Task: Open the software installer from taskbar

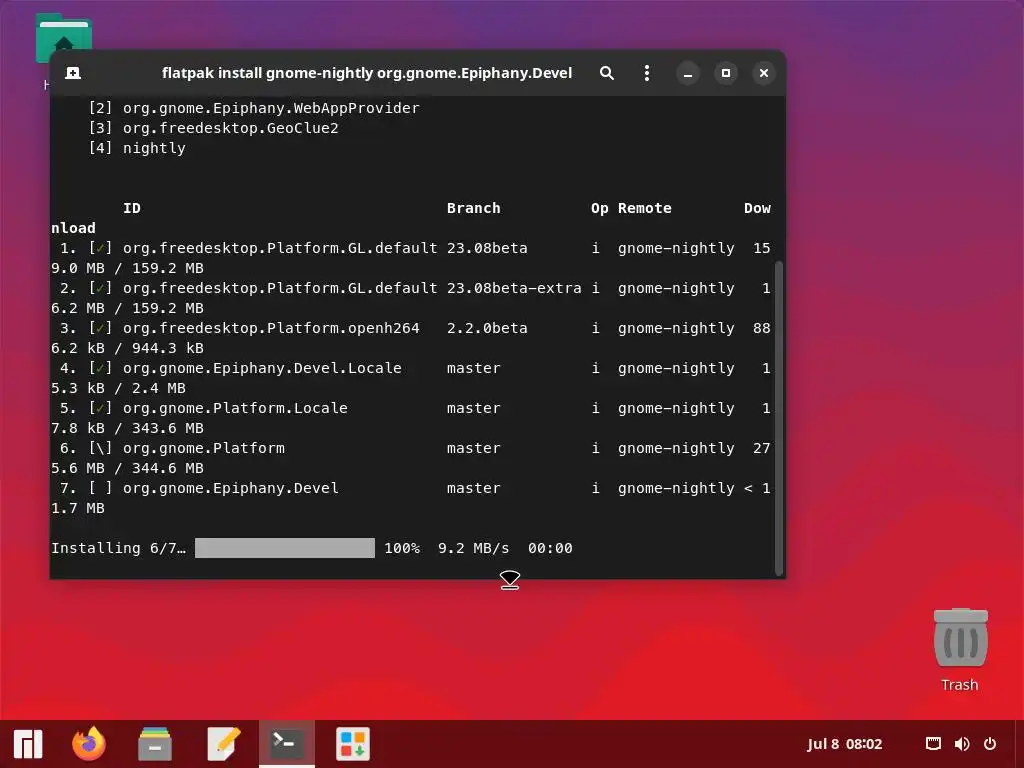Action: (353, 744)
